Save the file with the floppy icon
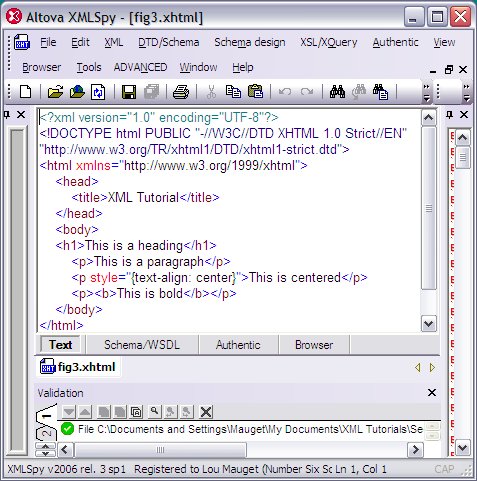477x481 pixels. pyautogui.click(x=129, y=92)
